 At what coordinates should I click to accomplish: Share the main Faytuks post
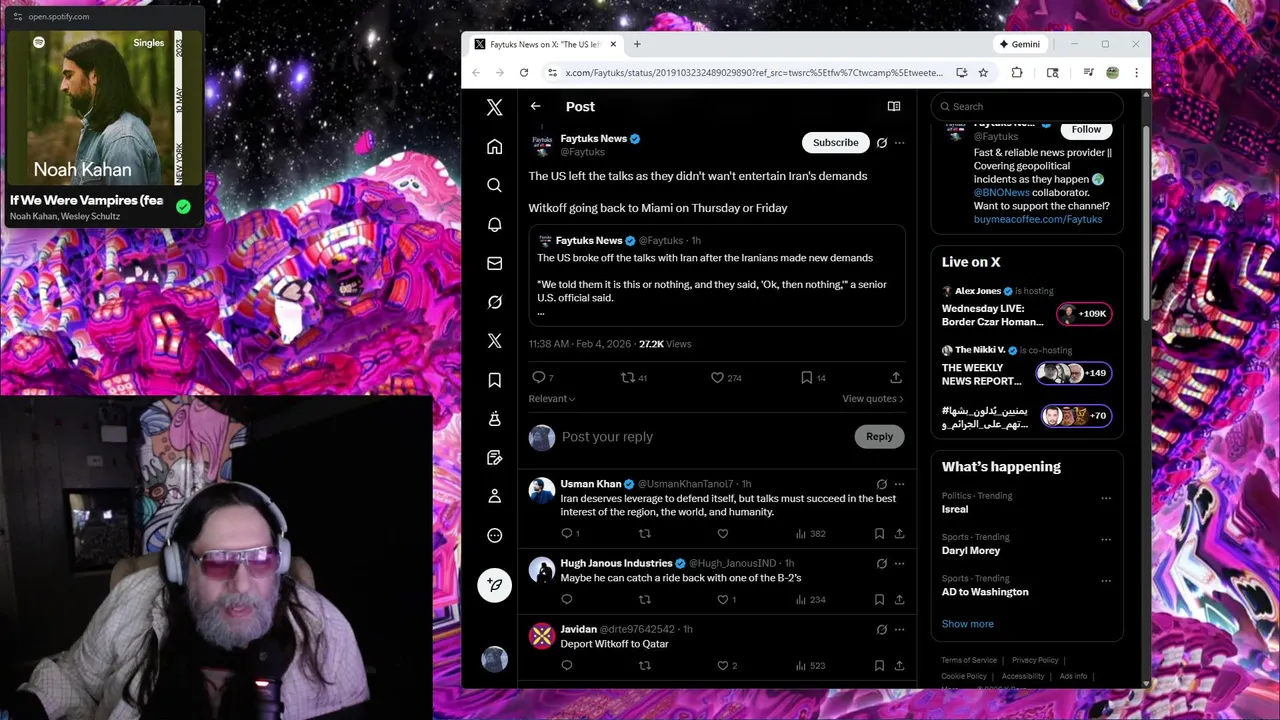click(x=896, y=377)
